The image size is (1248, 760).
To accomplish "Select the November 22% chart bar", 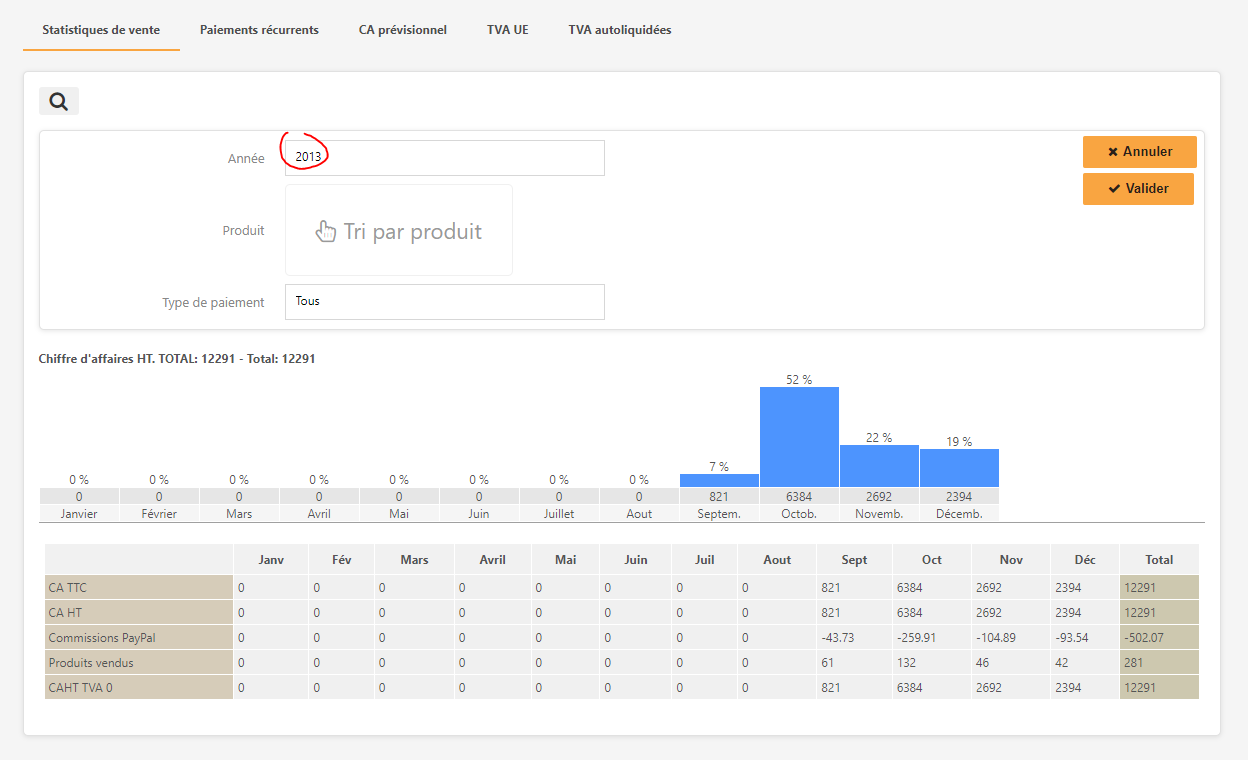I will (x=879, y=466).
